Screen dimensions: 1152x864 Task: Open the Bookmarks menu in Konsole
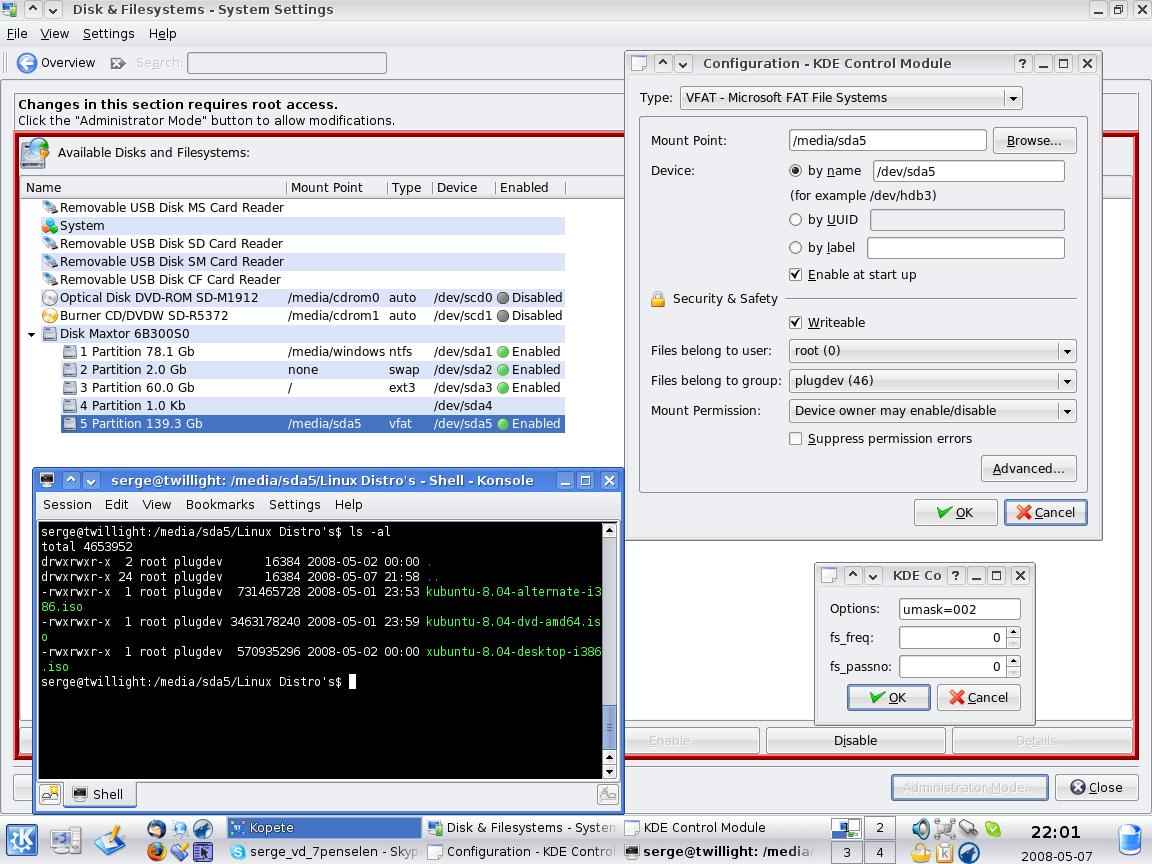click(x=219, y=505)
